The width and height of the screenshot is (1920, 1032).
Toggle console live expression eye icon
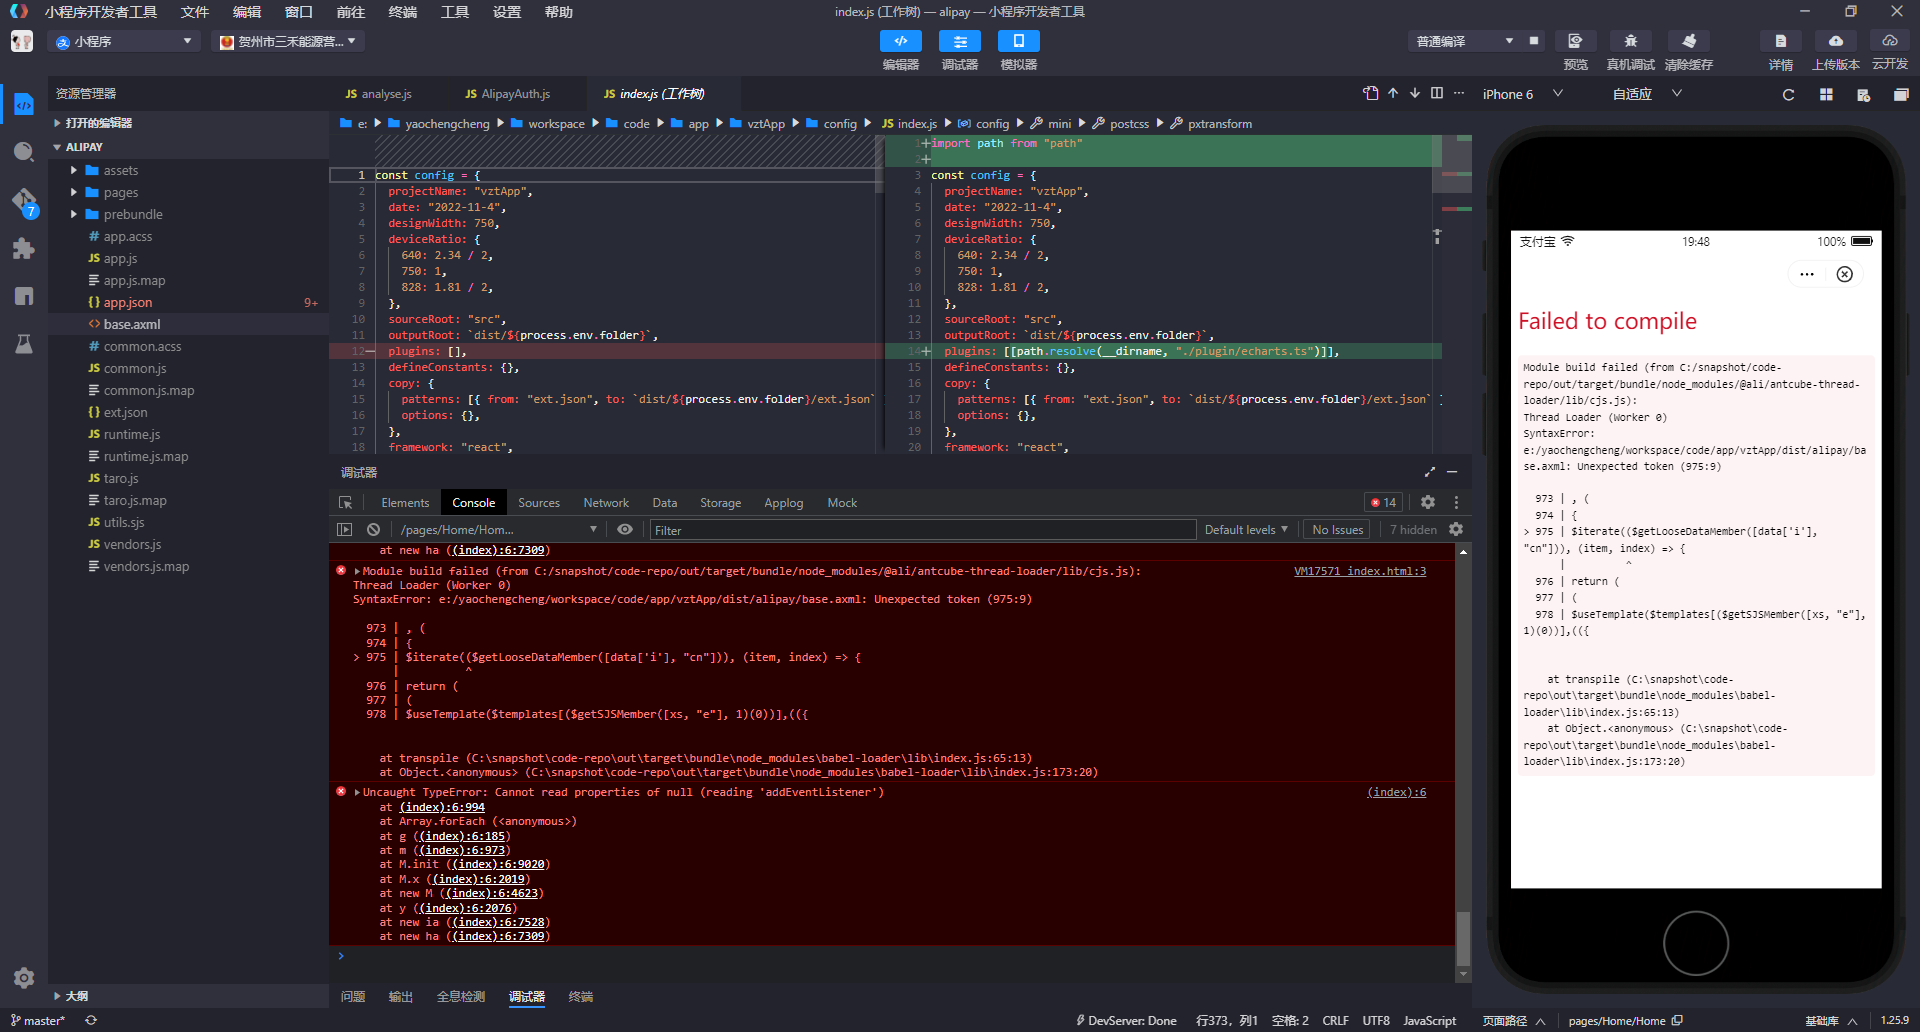(x=625, y=529)
